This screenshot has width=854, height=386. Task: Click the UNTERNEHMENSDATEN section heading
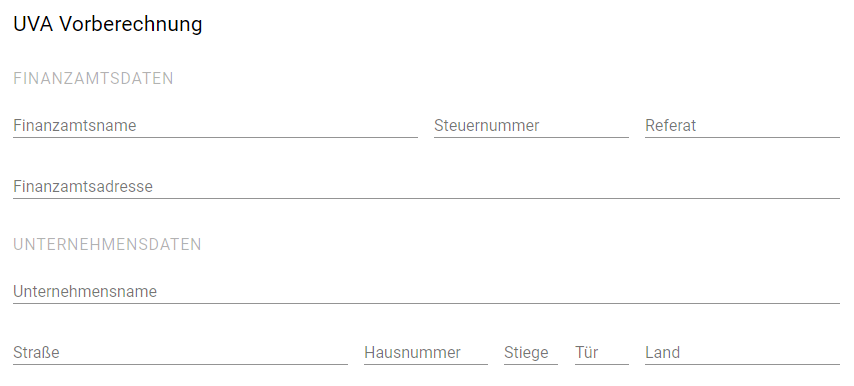pos(107,244)
